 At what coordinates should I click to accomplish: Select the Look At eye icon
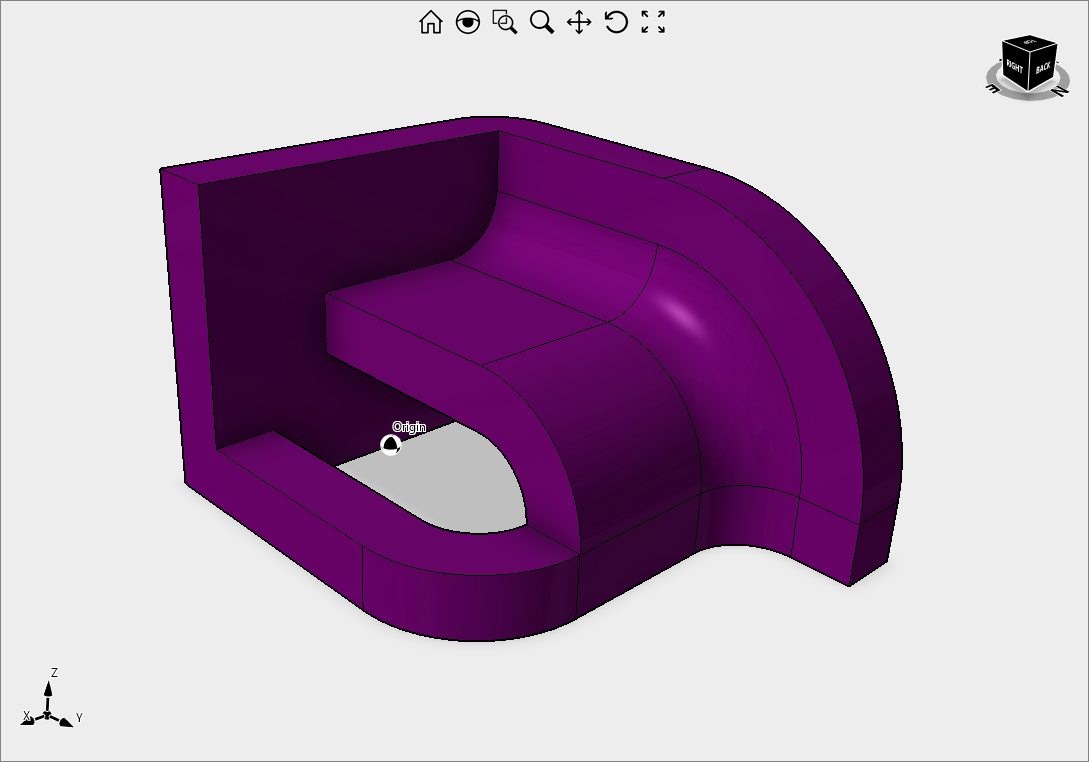coord(467,22)
